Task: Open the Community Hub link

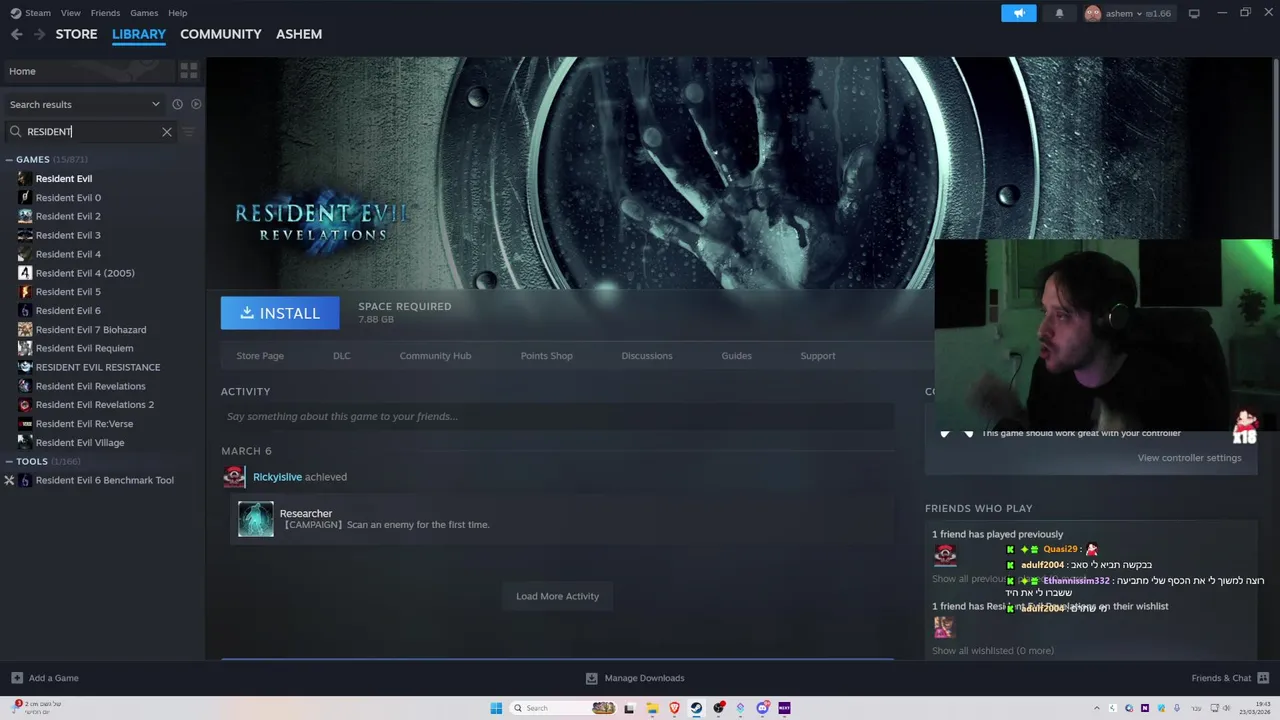Action: pyautogui.click(x=435, y=356)
